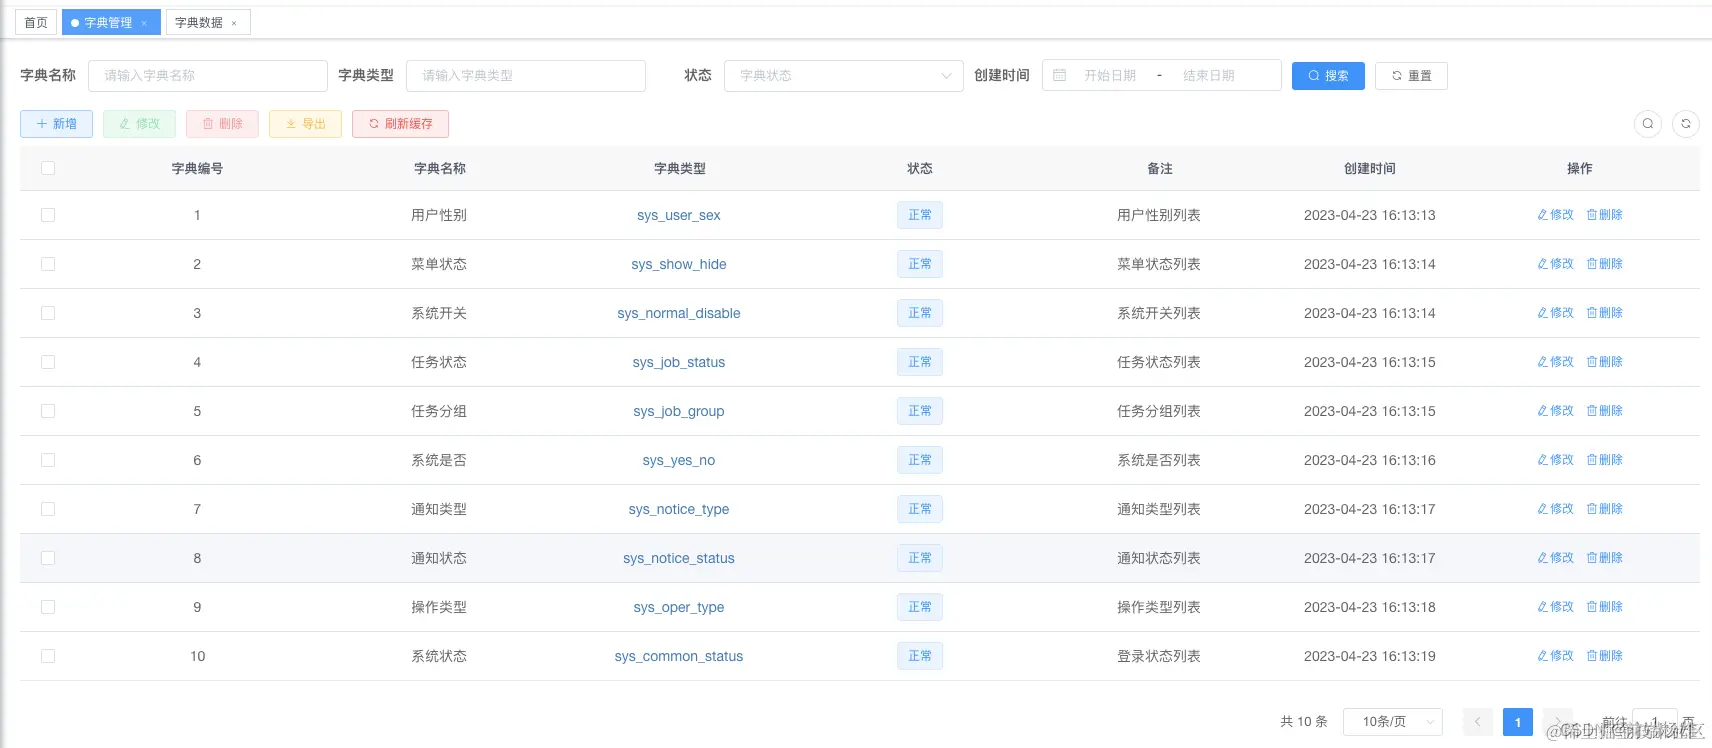Edit the 系统是否 row via 修改
The image size is (1712, 748).
pyautogui.click(x=1555, y=460)
